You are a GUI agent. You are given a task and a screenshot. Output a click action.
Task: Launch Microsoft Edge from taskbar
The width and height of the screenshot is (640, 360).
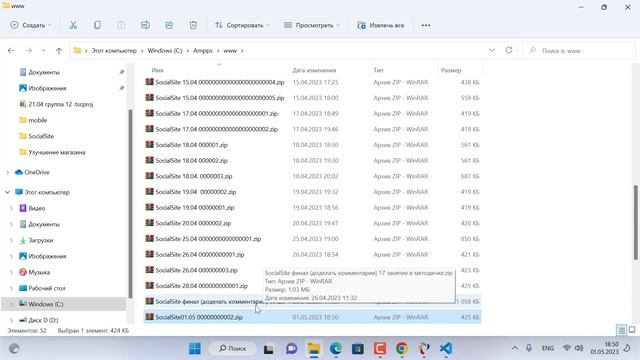(336, 349)
